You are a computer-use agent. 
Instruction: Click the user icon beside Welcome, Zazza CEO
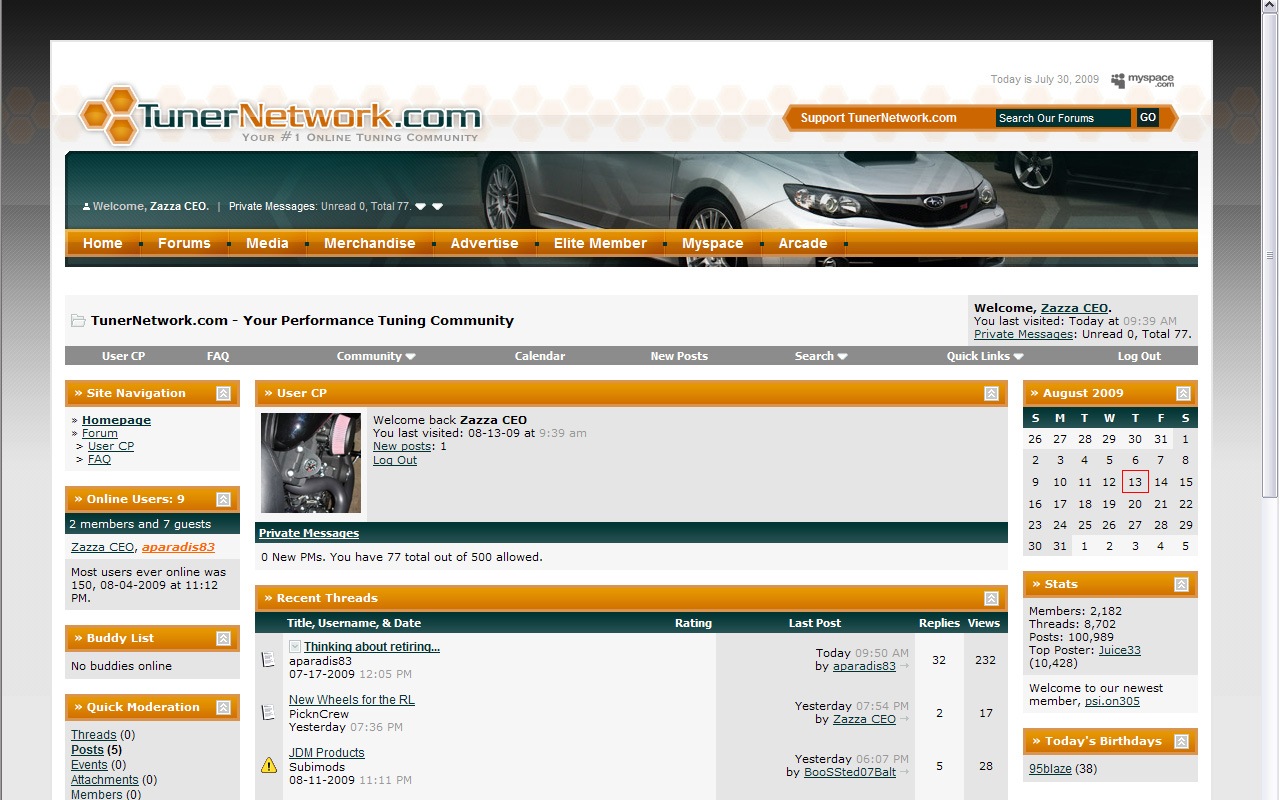[x=86, y=207]
